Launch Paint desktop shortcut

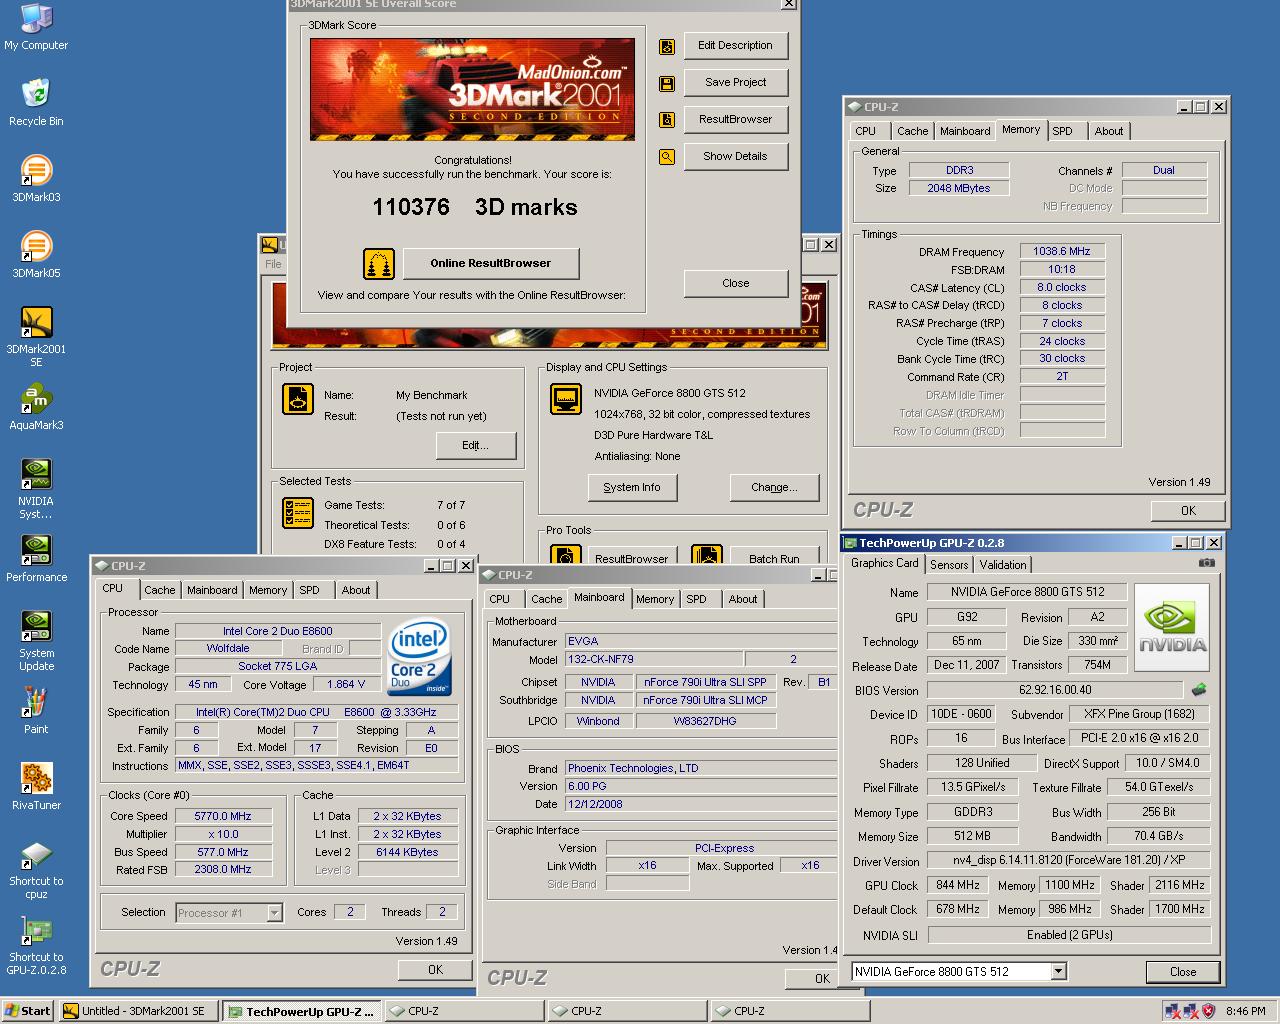click(x=36, y=711)
